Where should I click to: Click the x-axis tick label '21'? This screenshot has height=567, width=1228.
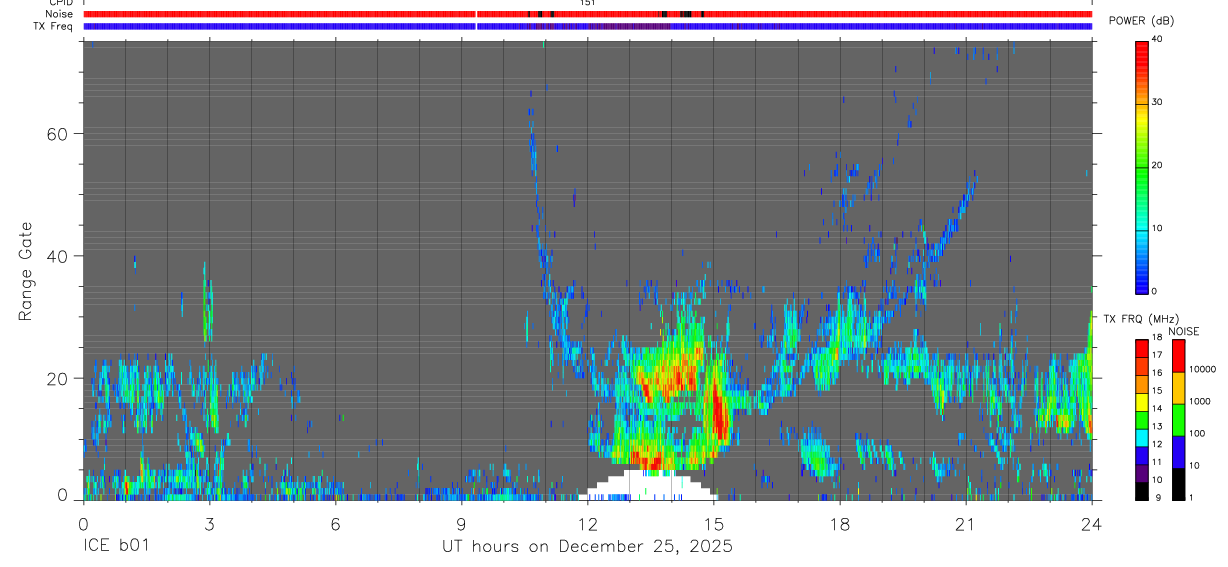(x=966, y=524)
